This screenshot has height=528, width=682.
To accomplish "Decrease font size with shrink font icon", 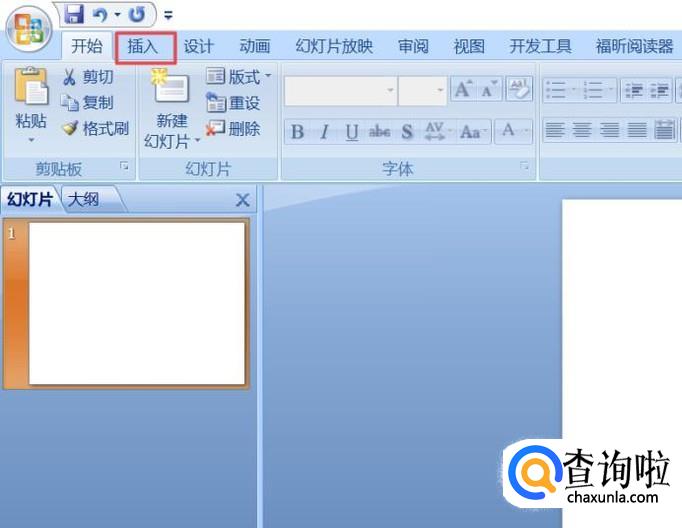I will [x=489, y=89].
